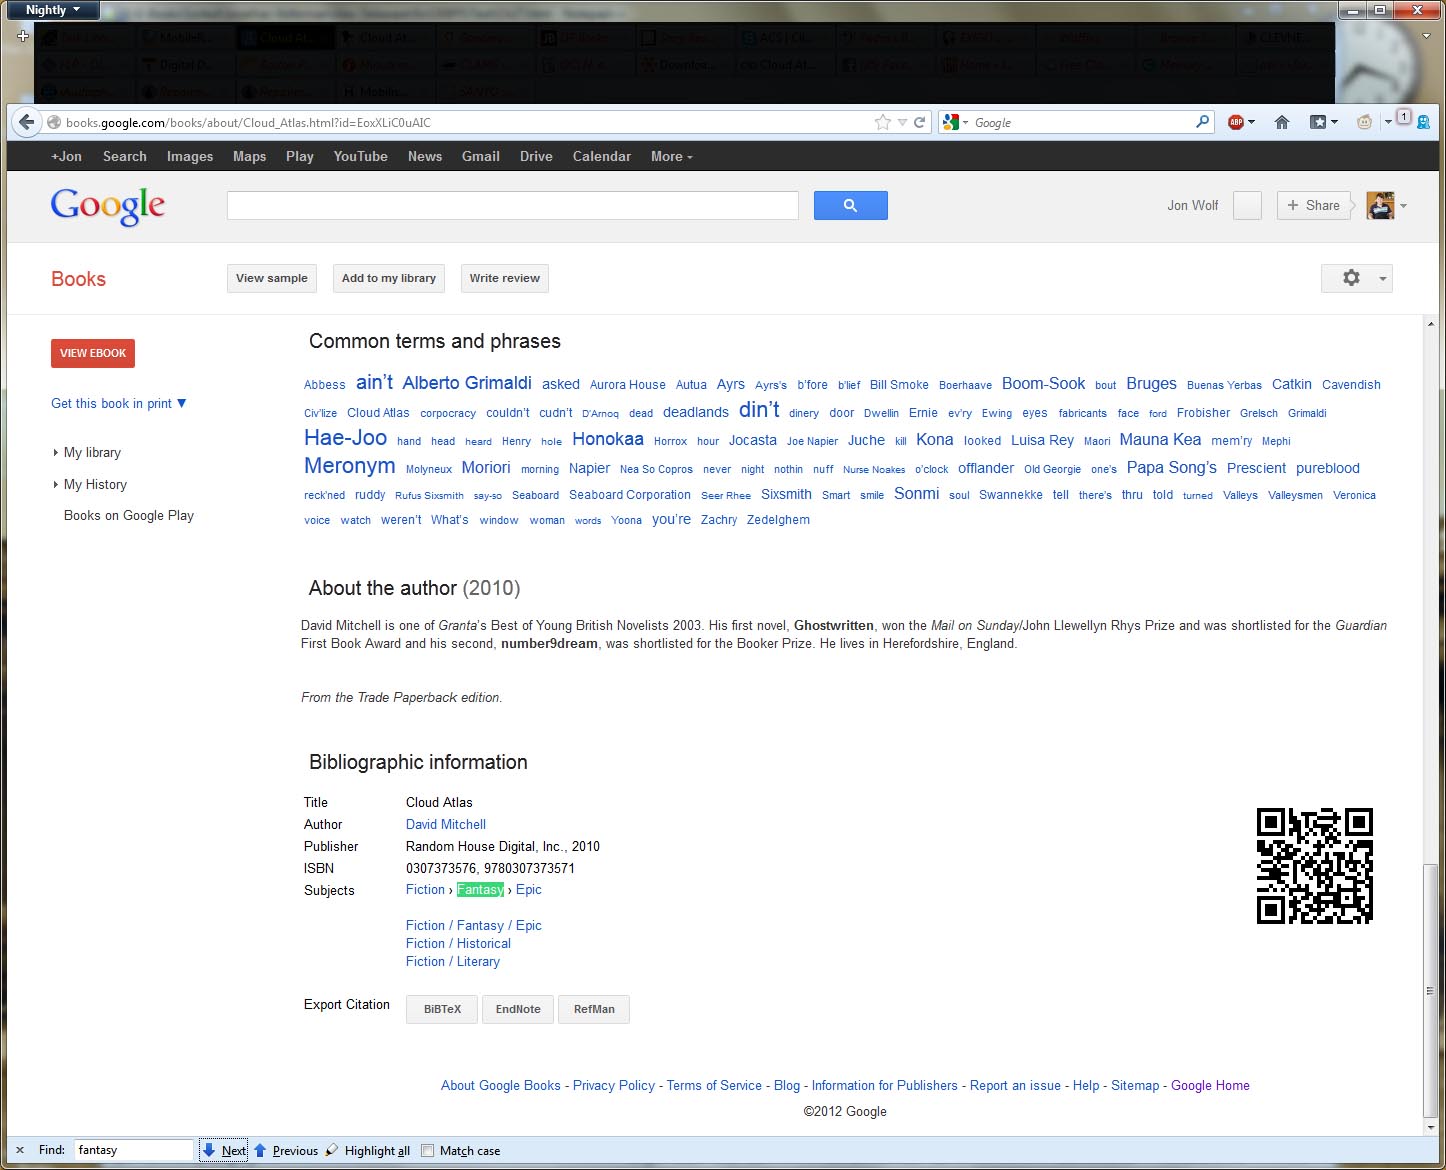
Task: List all tabs with the tab-strip arrow
Action: pyautogui.click(x=1426, y=36)
